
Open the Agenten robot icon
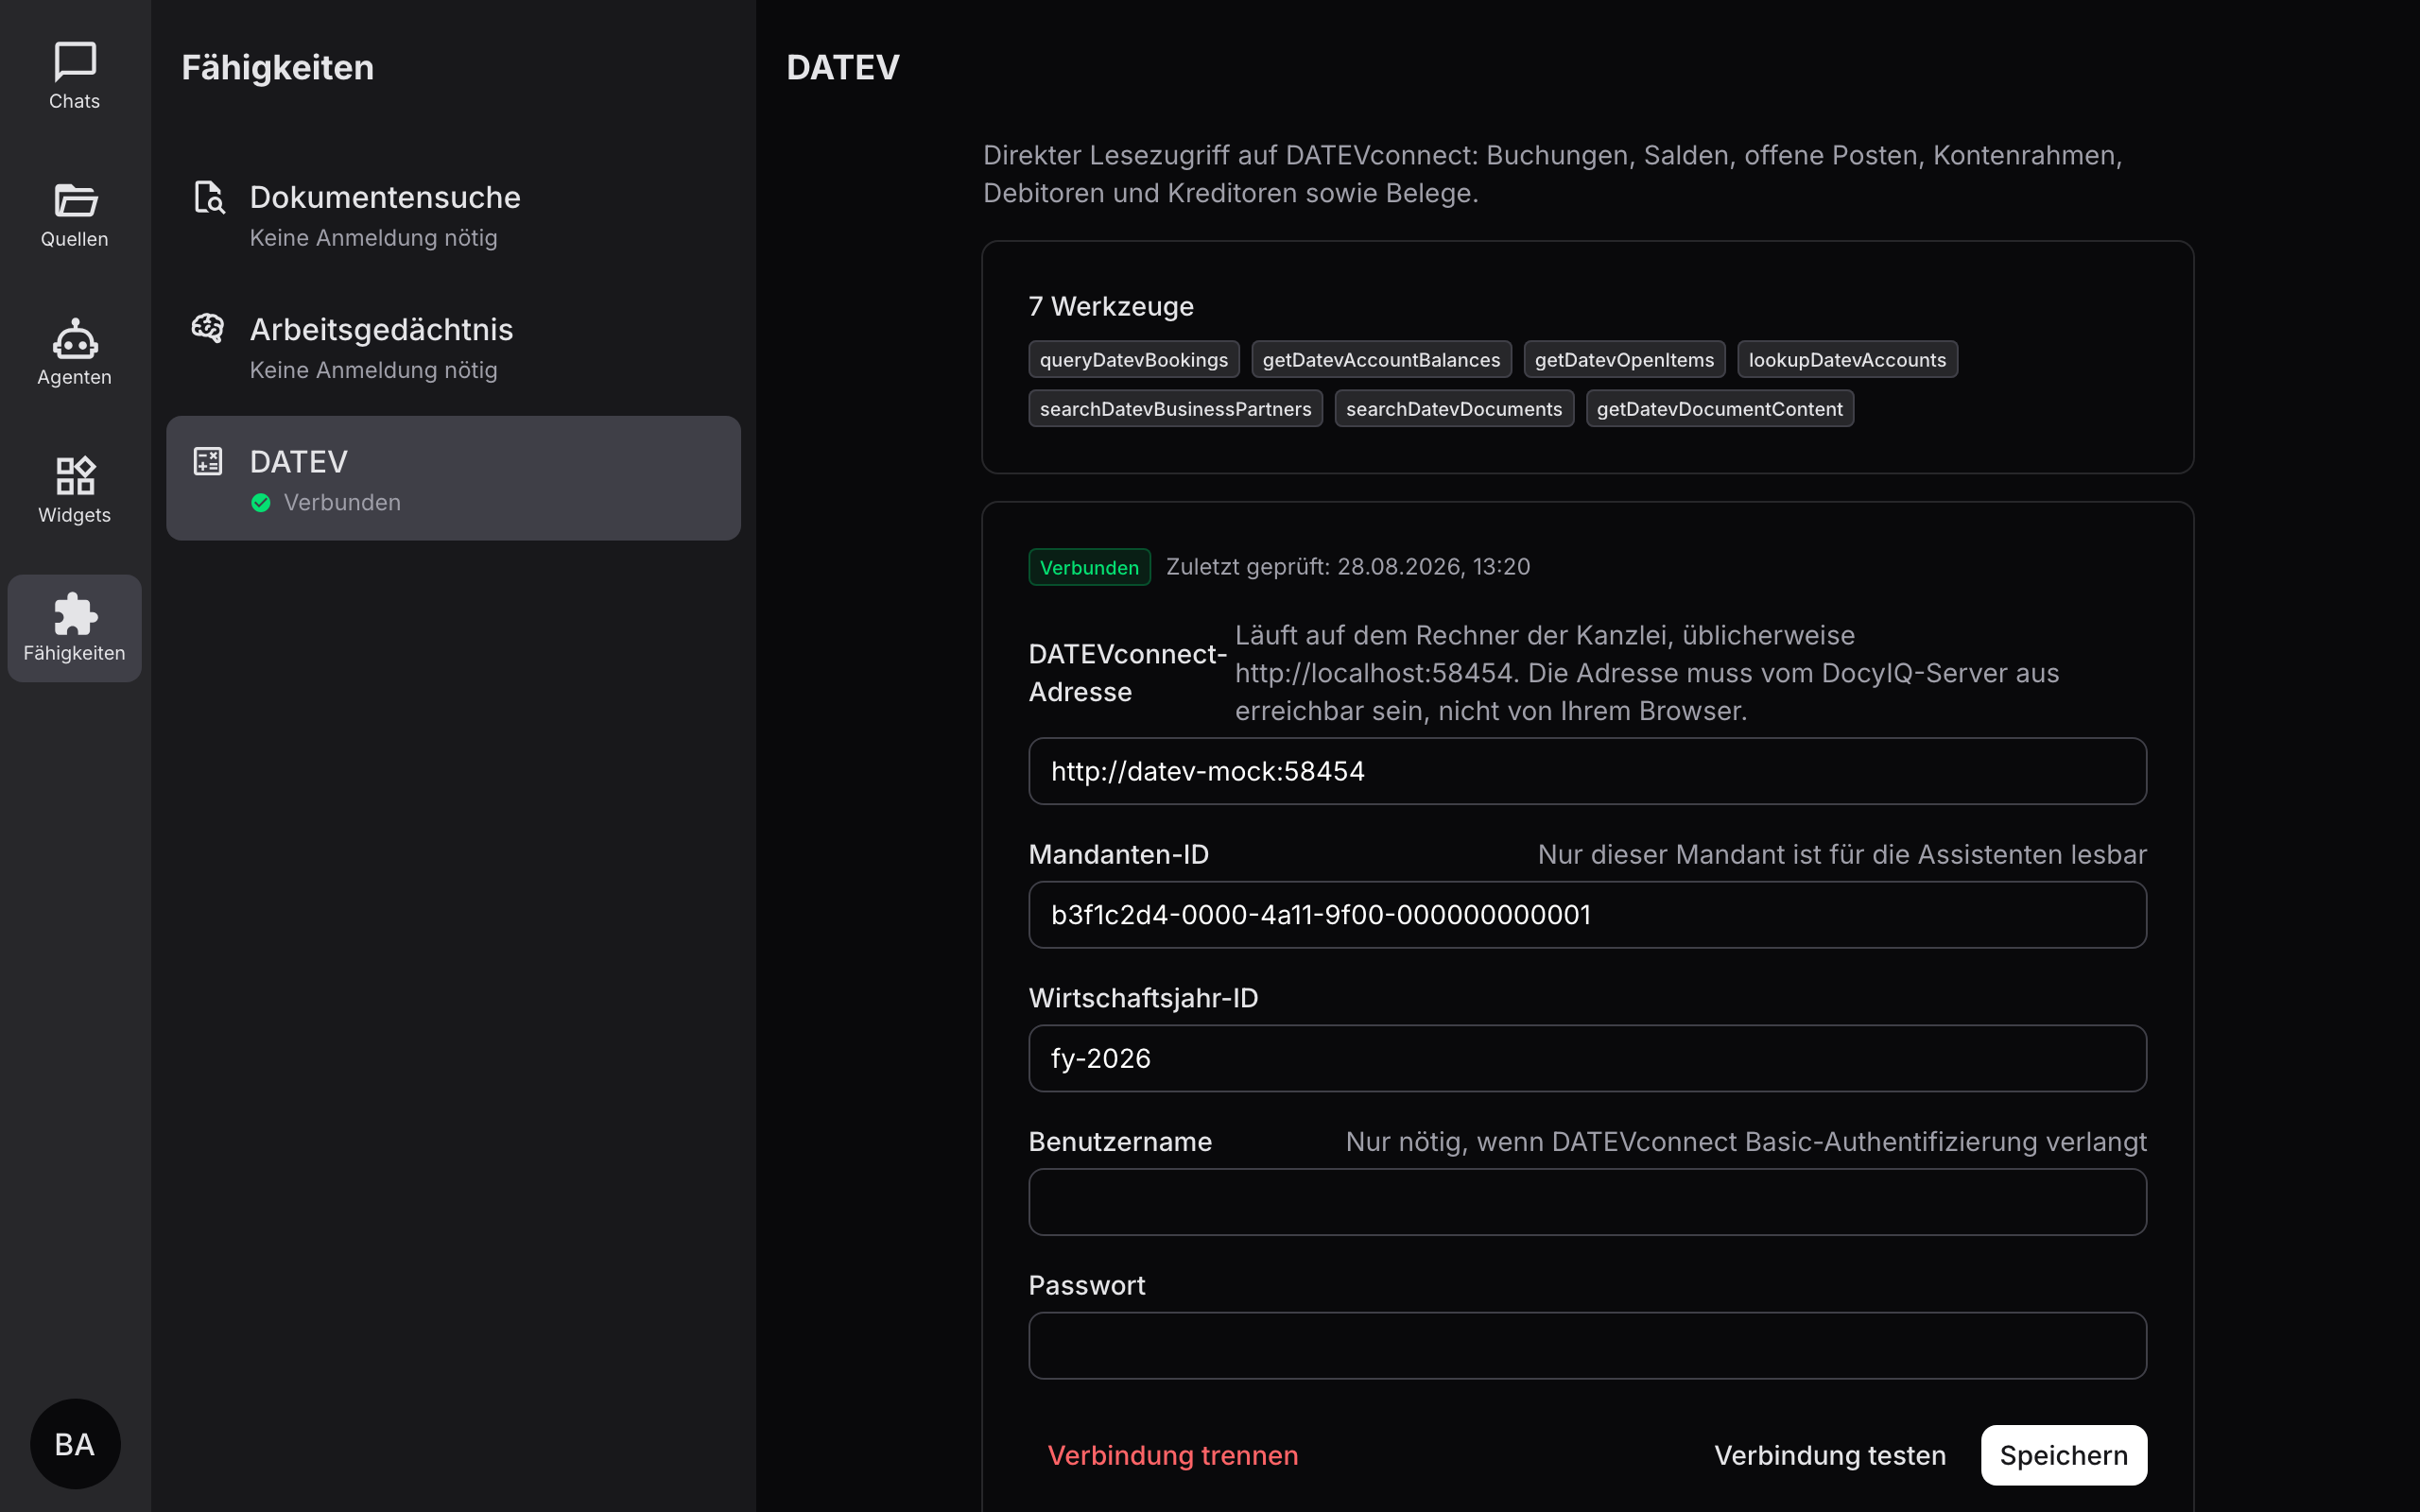coord(75,338)
